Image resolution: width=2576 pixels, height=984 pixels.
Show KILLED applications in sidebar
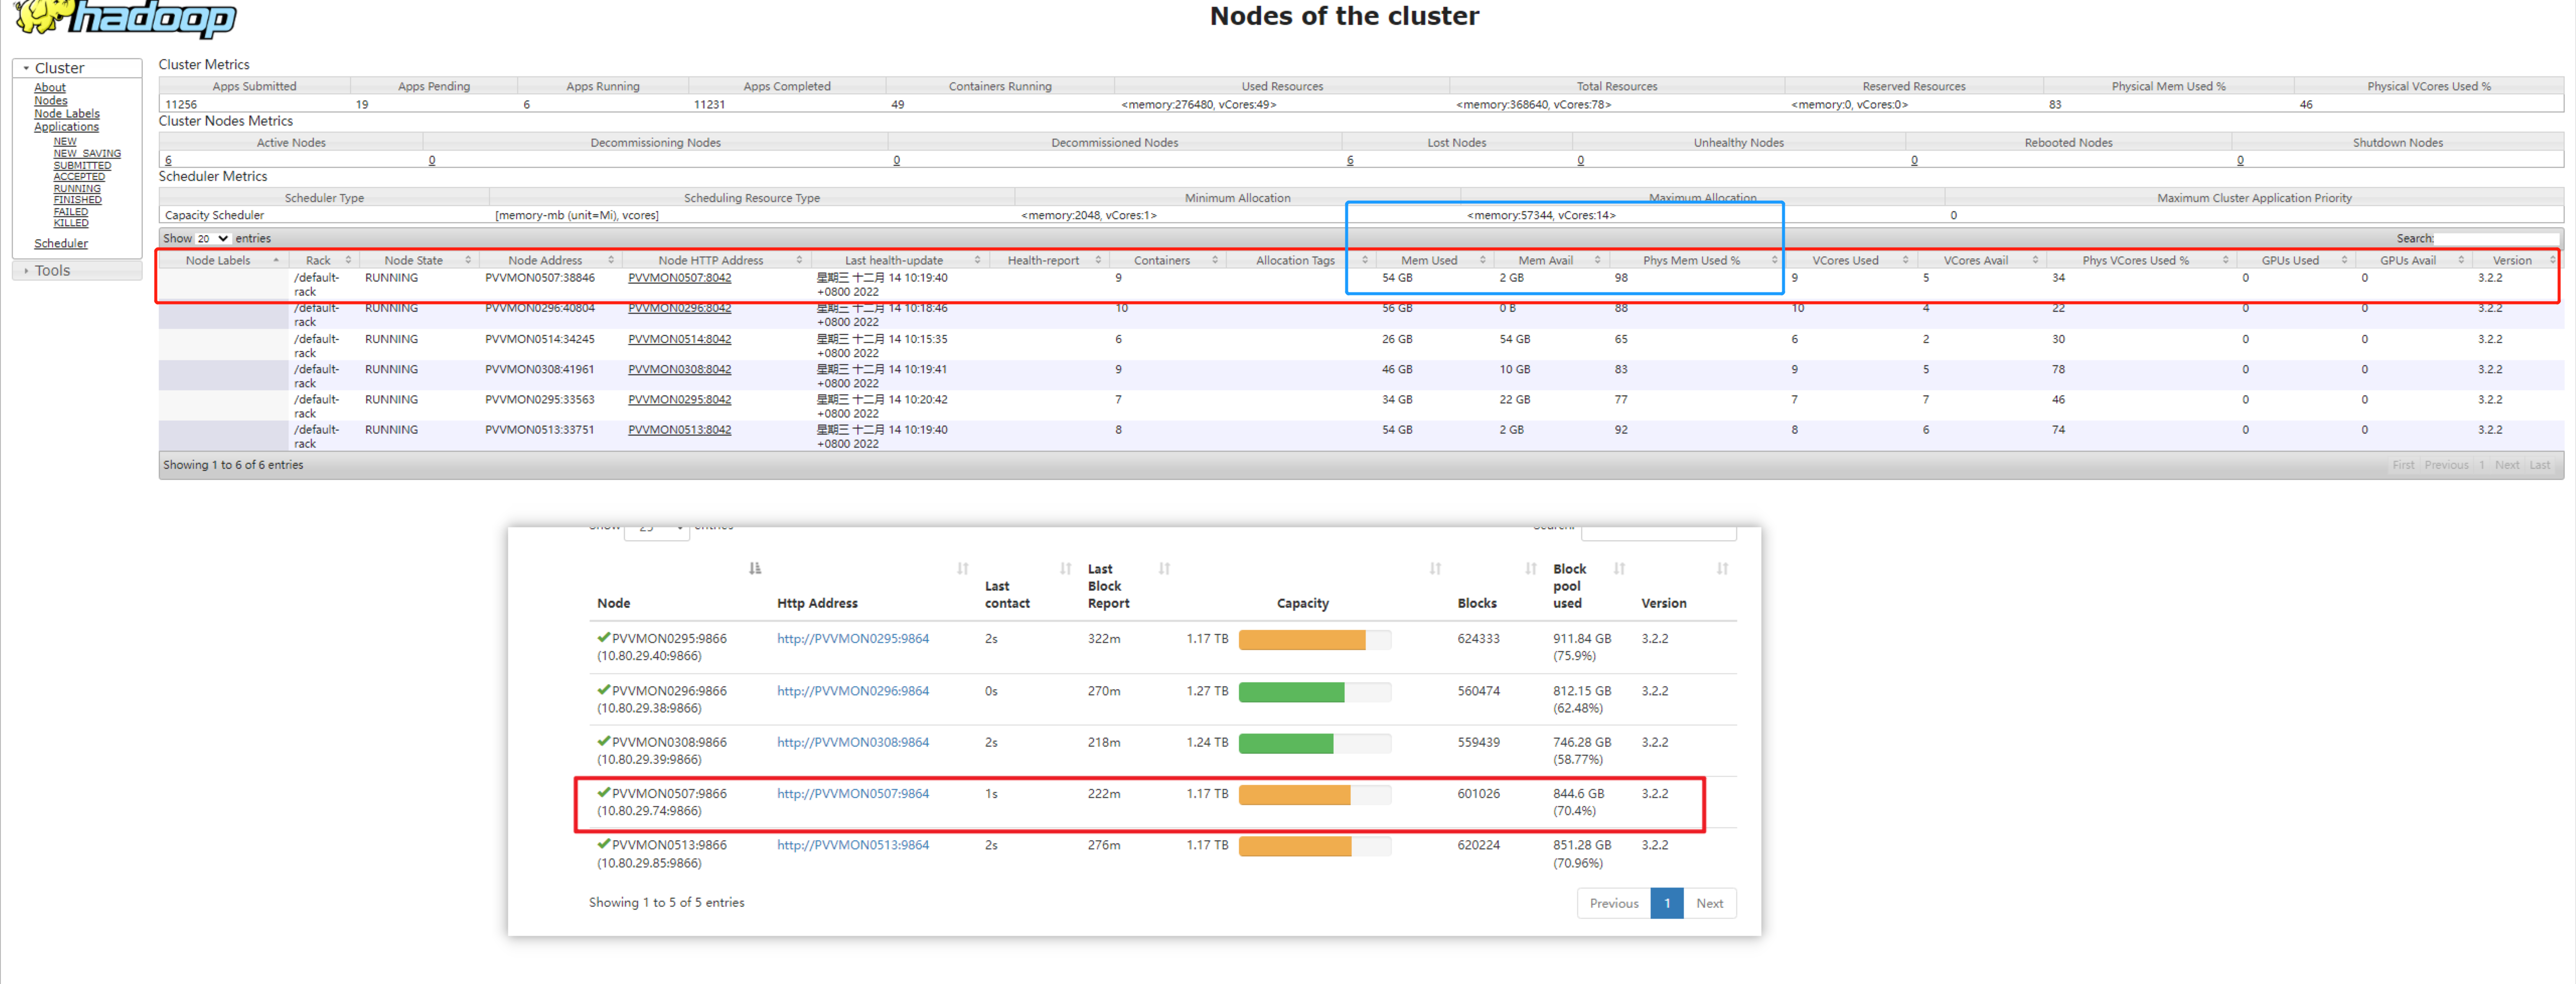click(71, 223)
